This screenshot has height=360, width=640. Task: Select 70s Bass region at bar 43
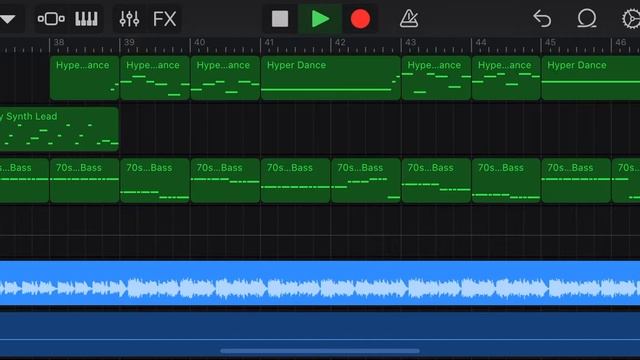pos(436,181)
